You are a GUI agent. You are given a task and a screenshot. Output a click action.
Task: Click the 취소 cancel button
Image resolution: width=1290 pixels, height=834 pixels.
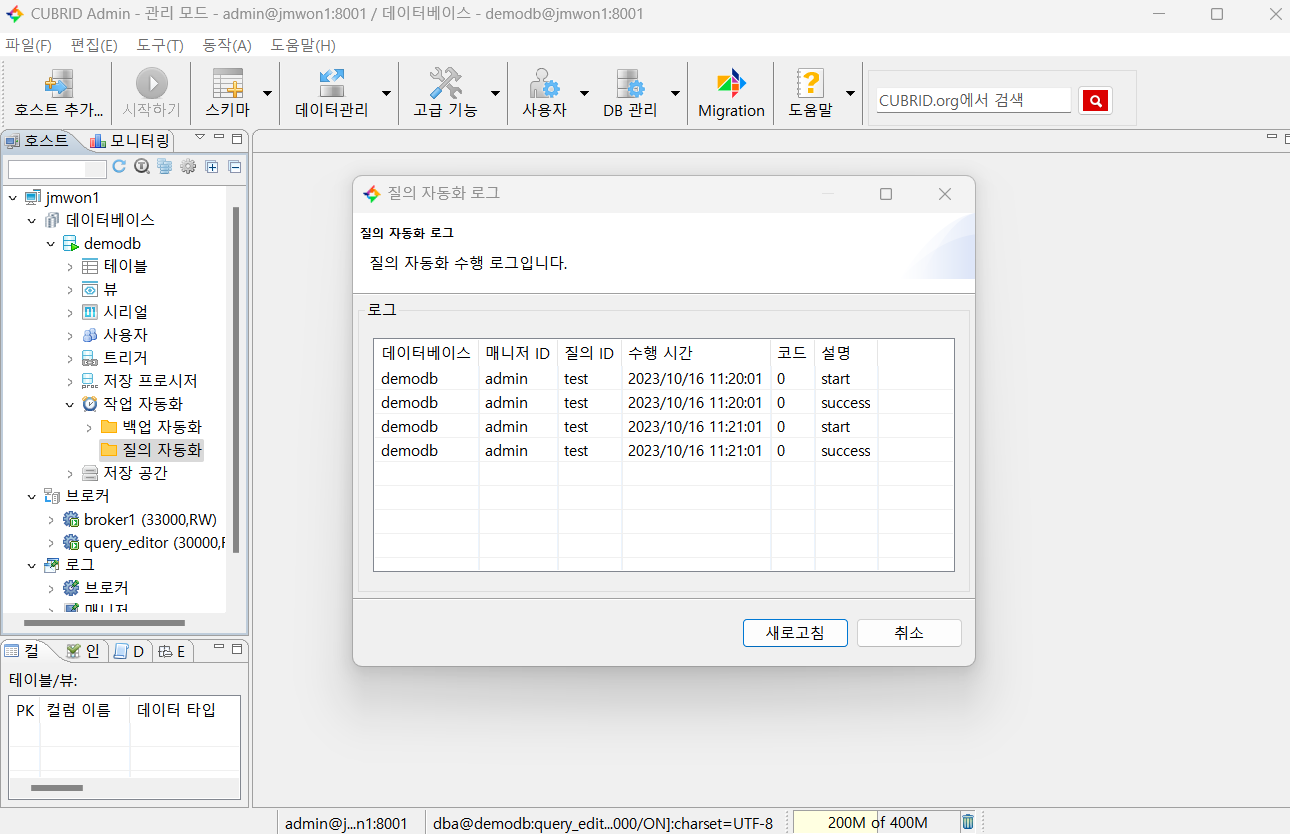point(909,633)
